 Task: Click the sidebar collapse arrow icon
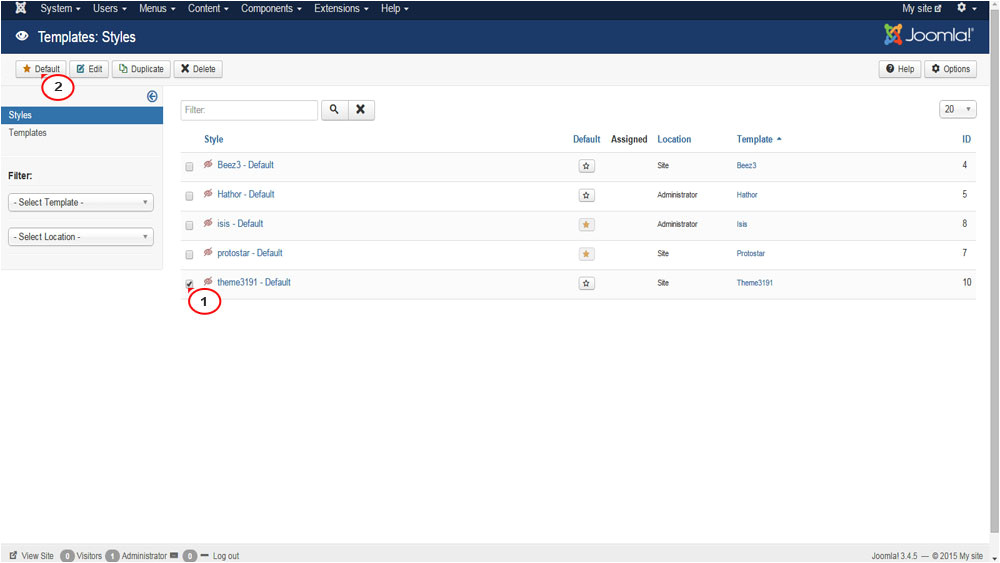152,96
